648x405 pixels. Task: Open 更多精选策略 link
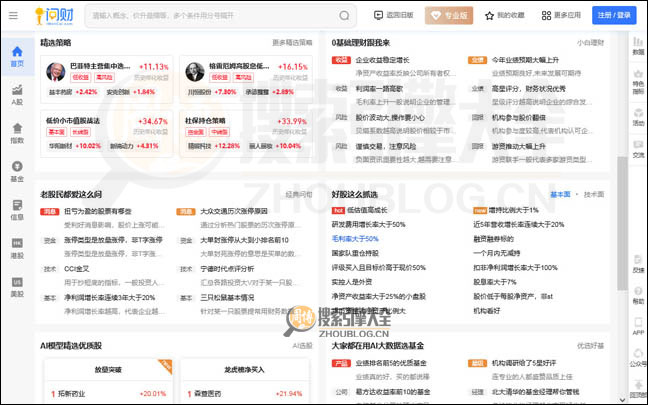292,43
